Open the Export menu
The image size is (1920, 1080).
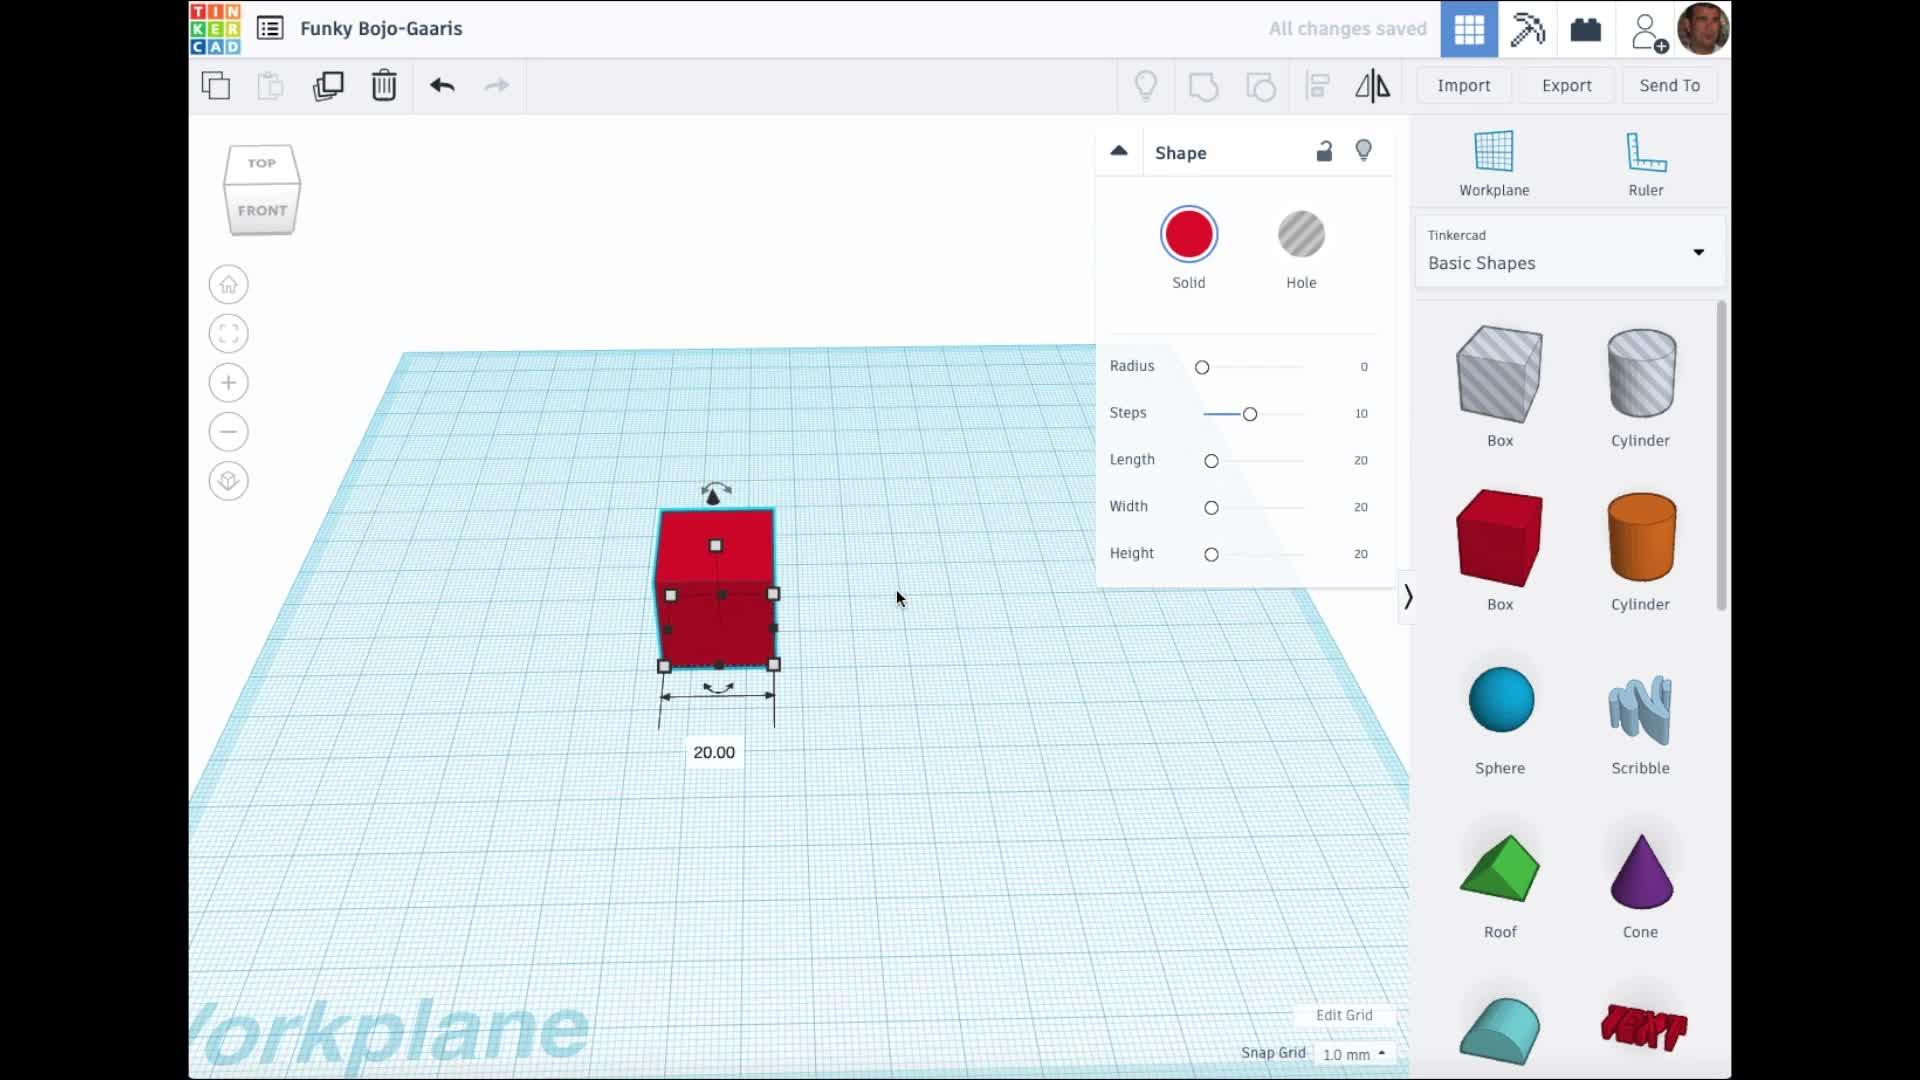tap(1566, 86)
